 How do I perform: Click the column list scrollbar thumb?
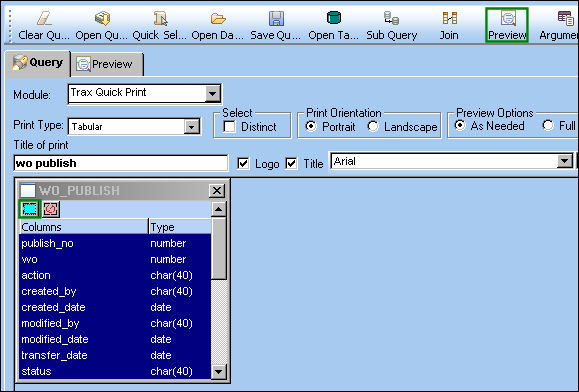(x=218, y=248)
